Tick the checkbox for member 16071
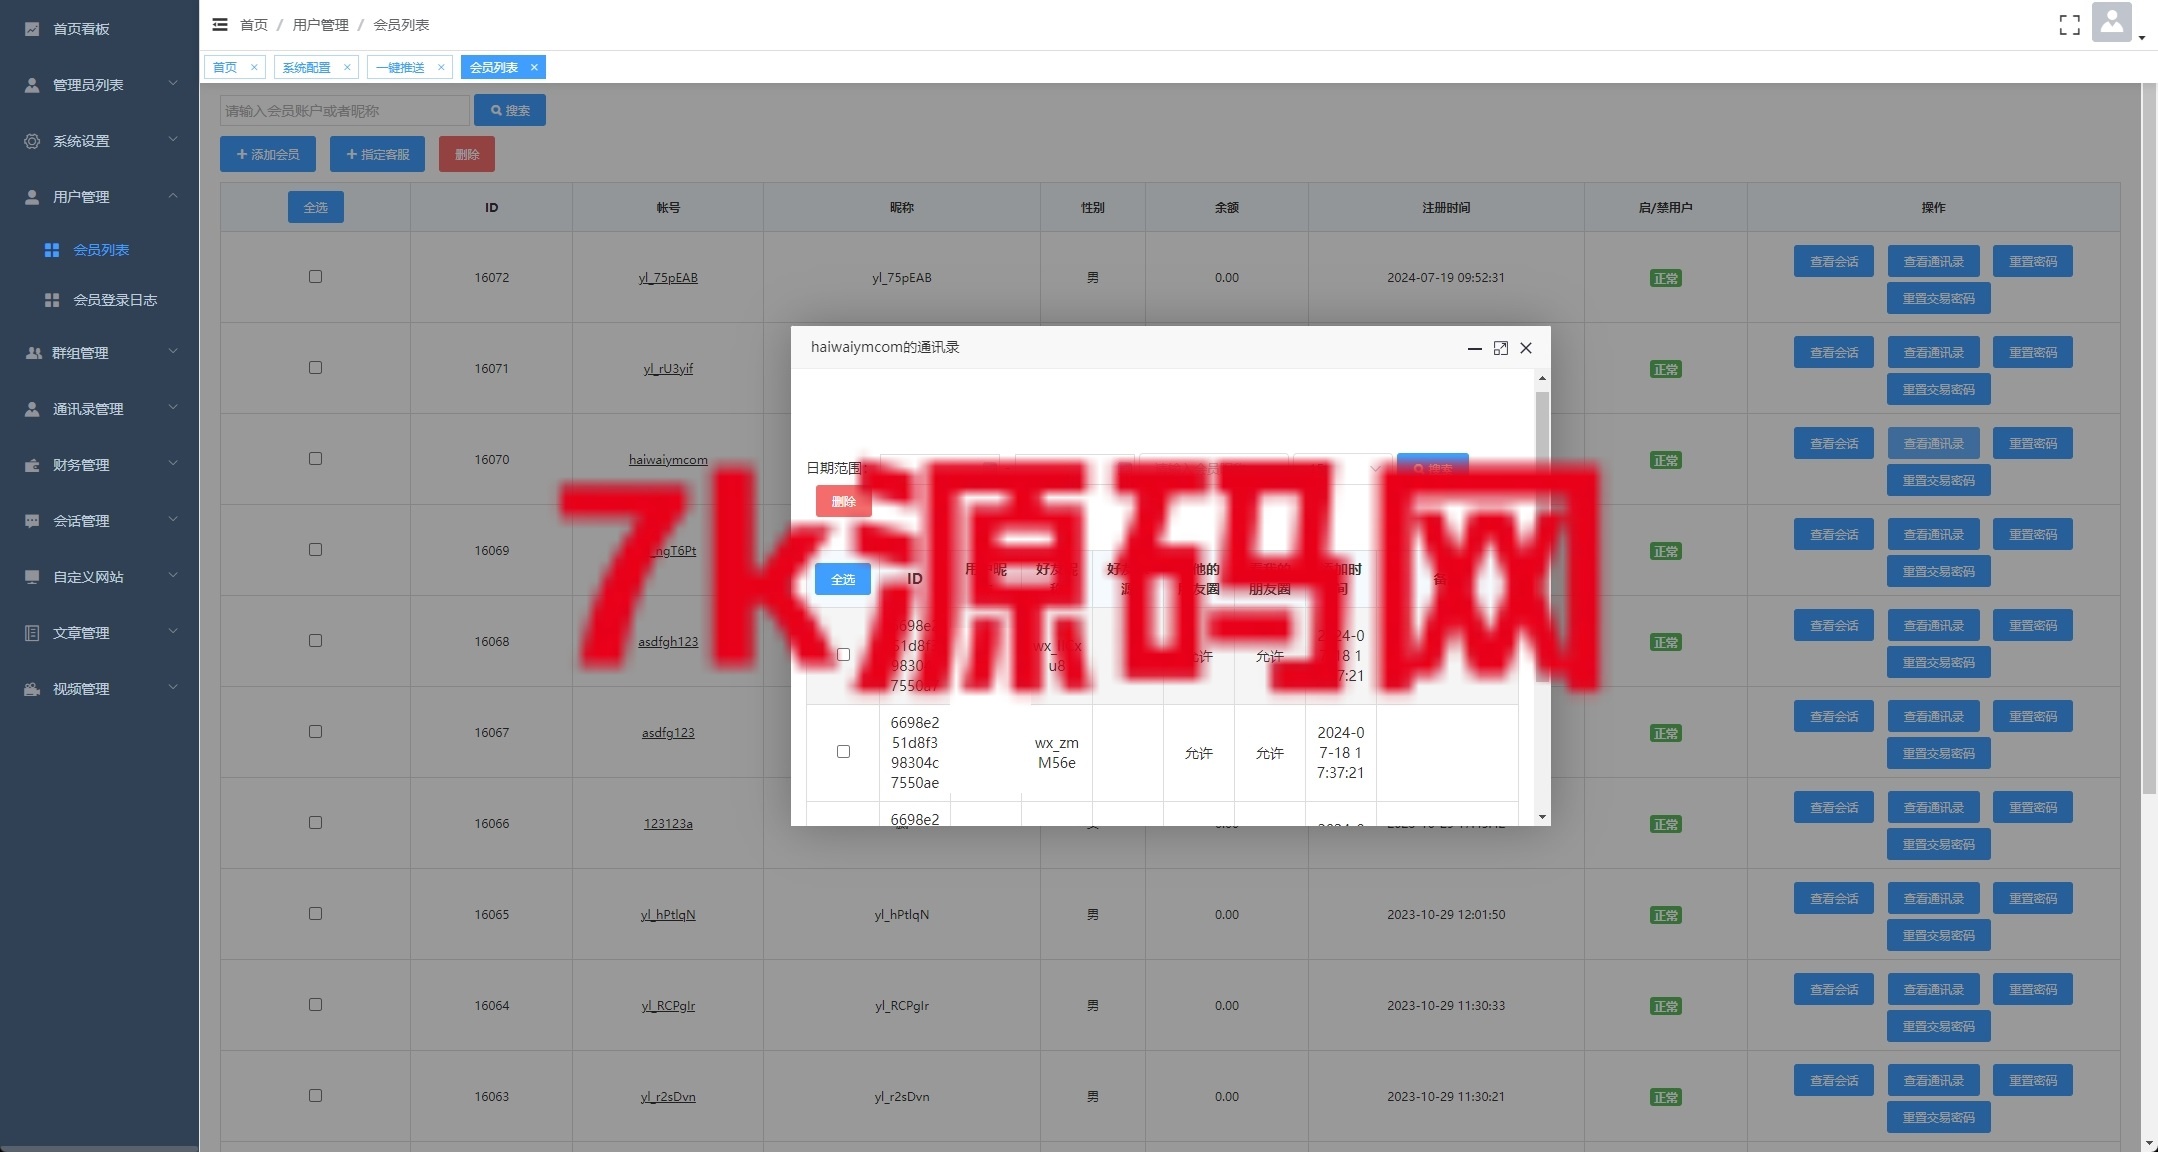This screenshot has width=2158, height=1152. [315, 368]
